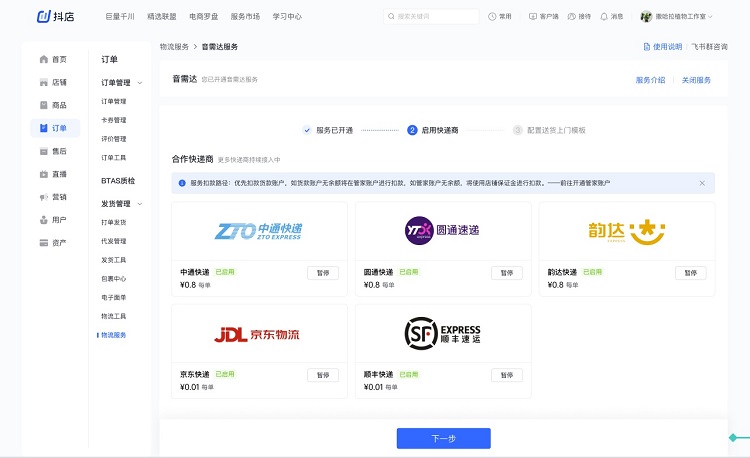Image resolution: width=750 pixels, height=458 pixels.
Task: Collapse the 订单管理 section
Action: tap(140, 83)
